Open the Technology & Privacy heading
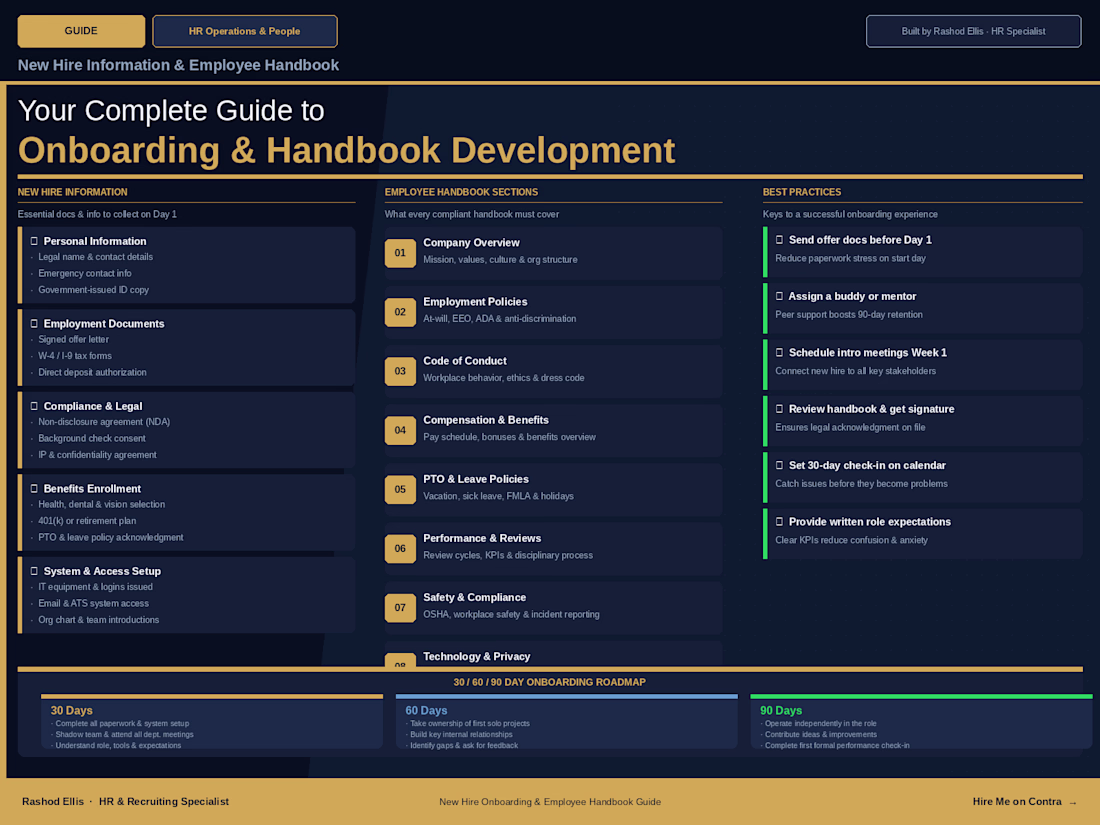Viewport: 1100px width, 825px height. click(x=476, y=657)
